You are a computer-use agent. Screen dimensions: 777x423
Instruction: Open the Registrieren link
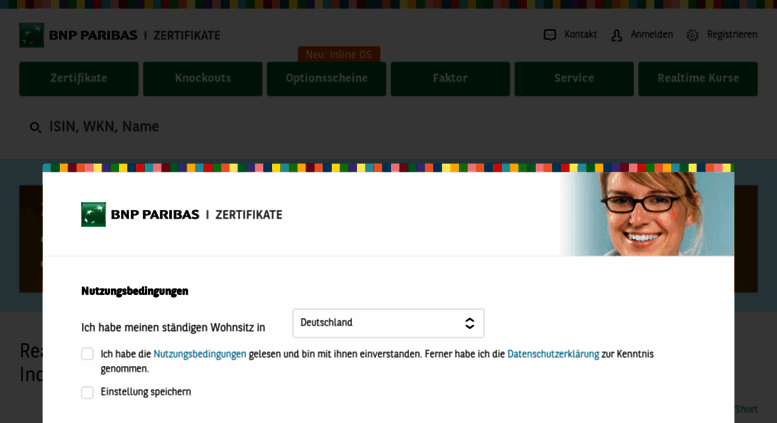click(732, 35)
